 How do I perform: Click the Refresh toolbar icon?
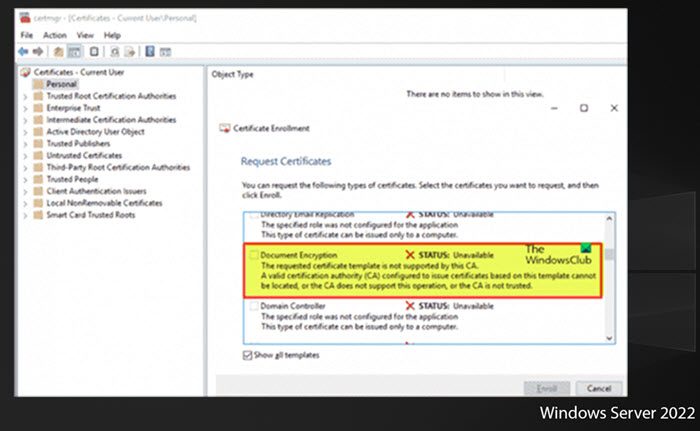point(115,52)
